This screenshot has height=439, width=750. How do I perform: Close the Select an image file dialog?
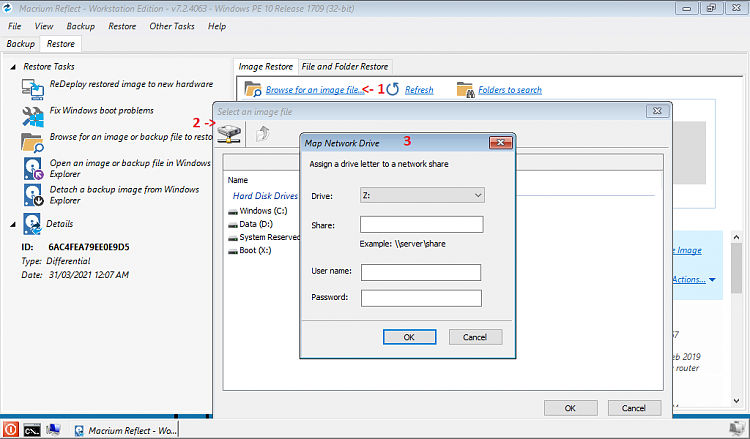[x=657, y=111]
